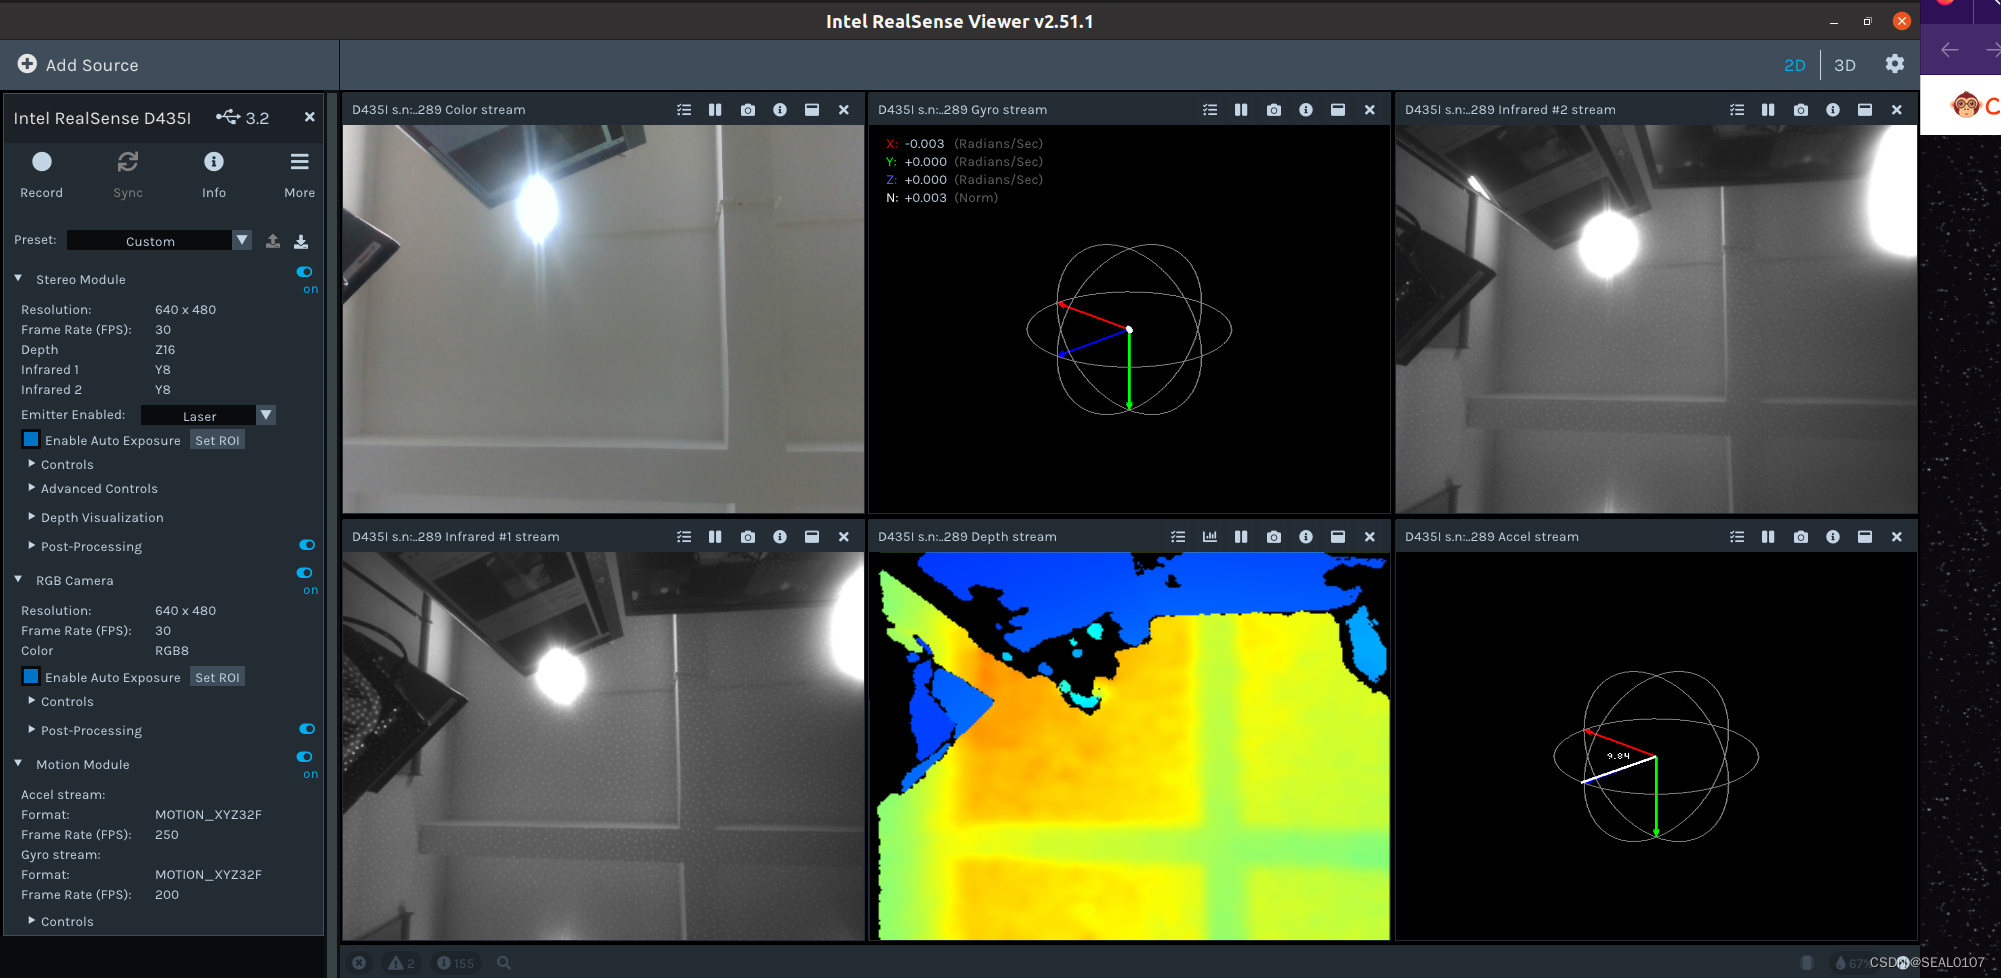Take a snapshot of the Gyro stream
Image resolution: width=2001 pixels, height=978 pixels.
(x=1273, y=110)
